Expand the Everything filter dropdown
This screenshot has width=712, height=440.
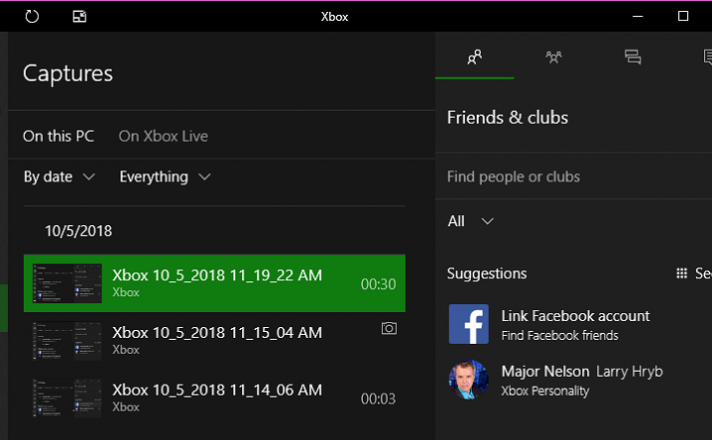tap(165, 177)
